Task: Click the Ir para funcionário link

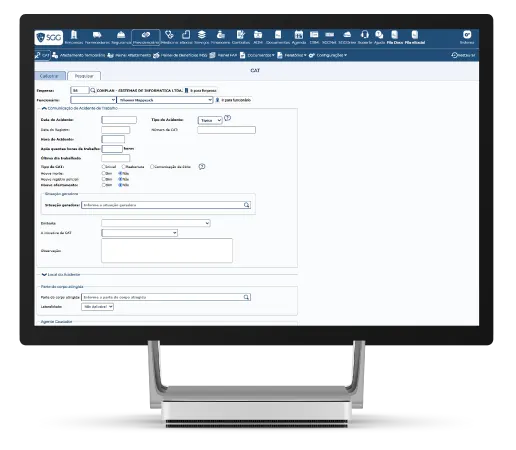Action: [233, 100]
